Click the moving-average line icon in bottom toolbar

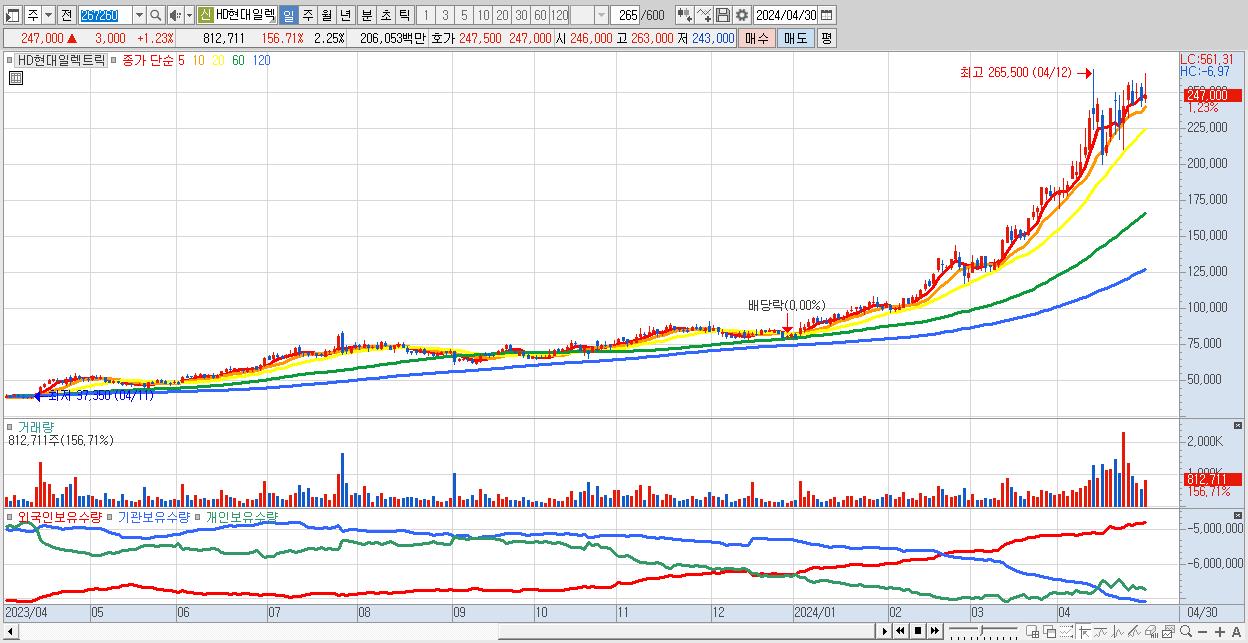coord(1100,632)
